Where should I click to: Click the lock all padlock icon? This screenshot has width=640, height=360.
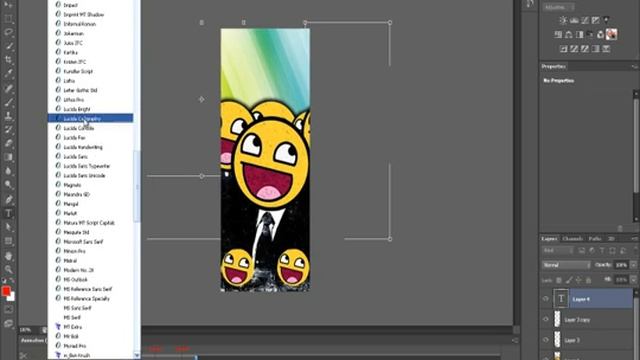coord(588,280)
